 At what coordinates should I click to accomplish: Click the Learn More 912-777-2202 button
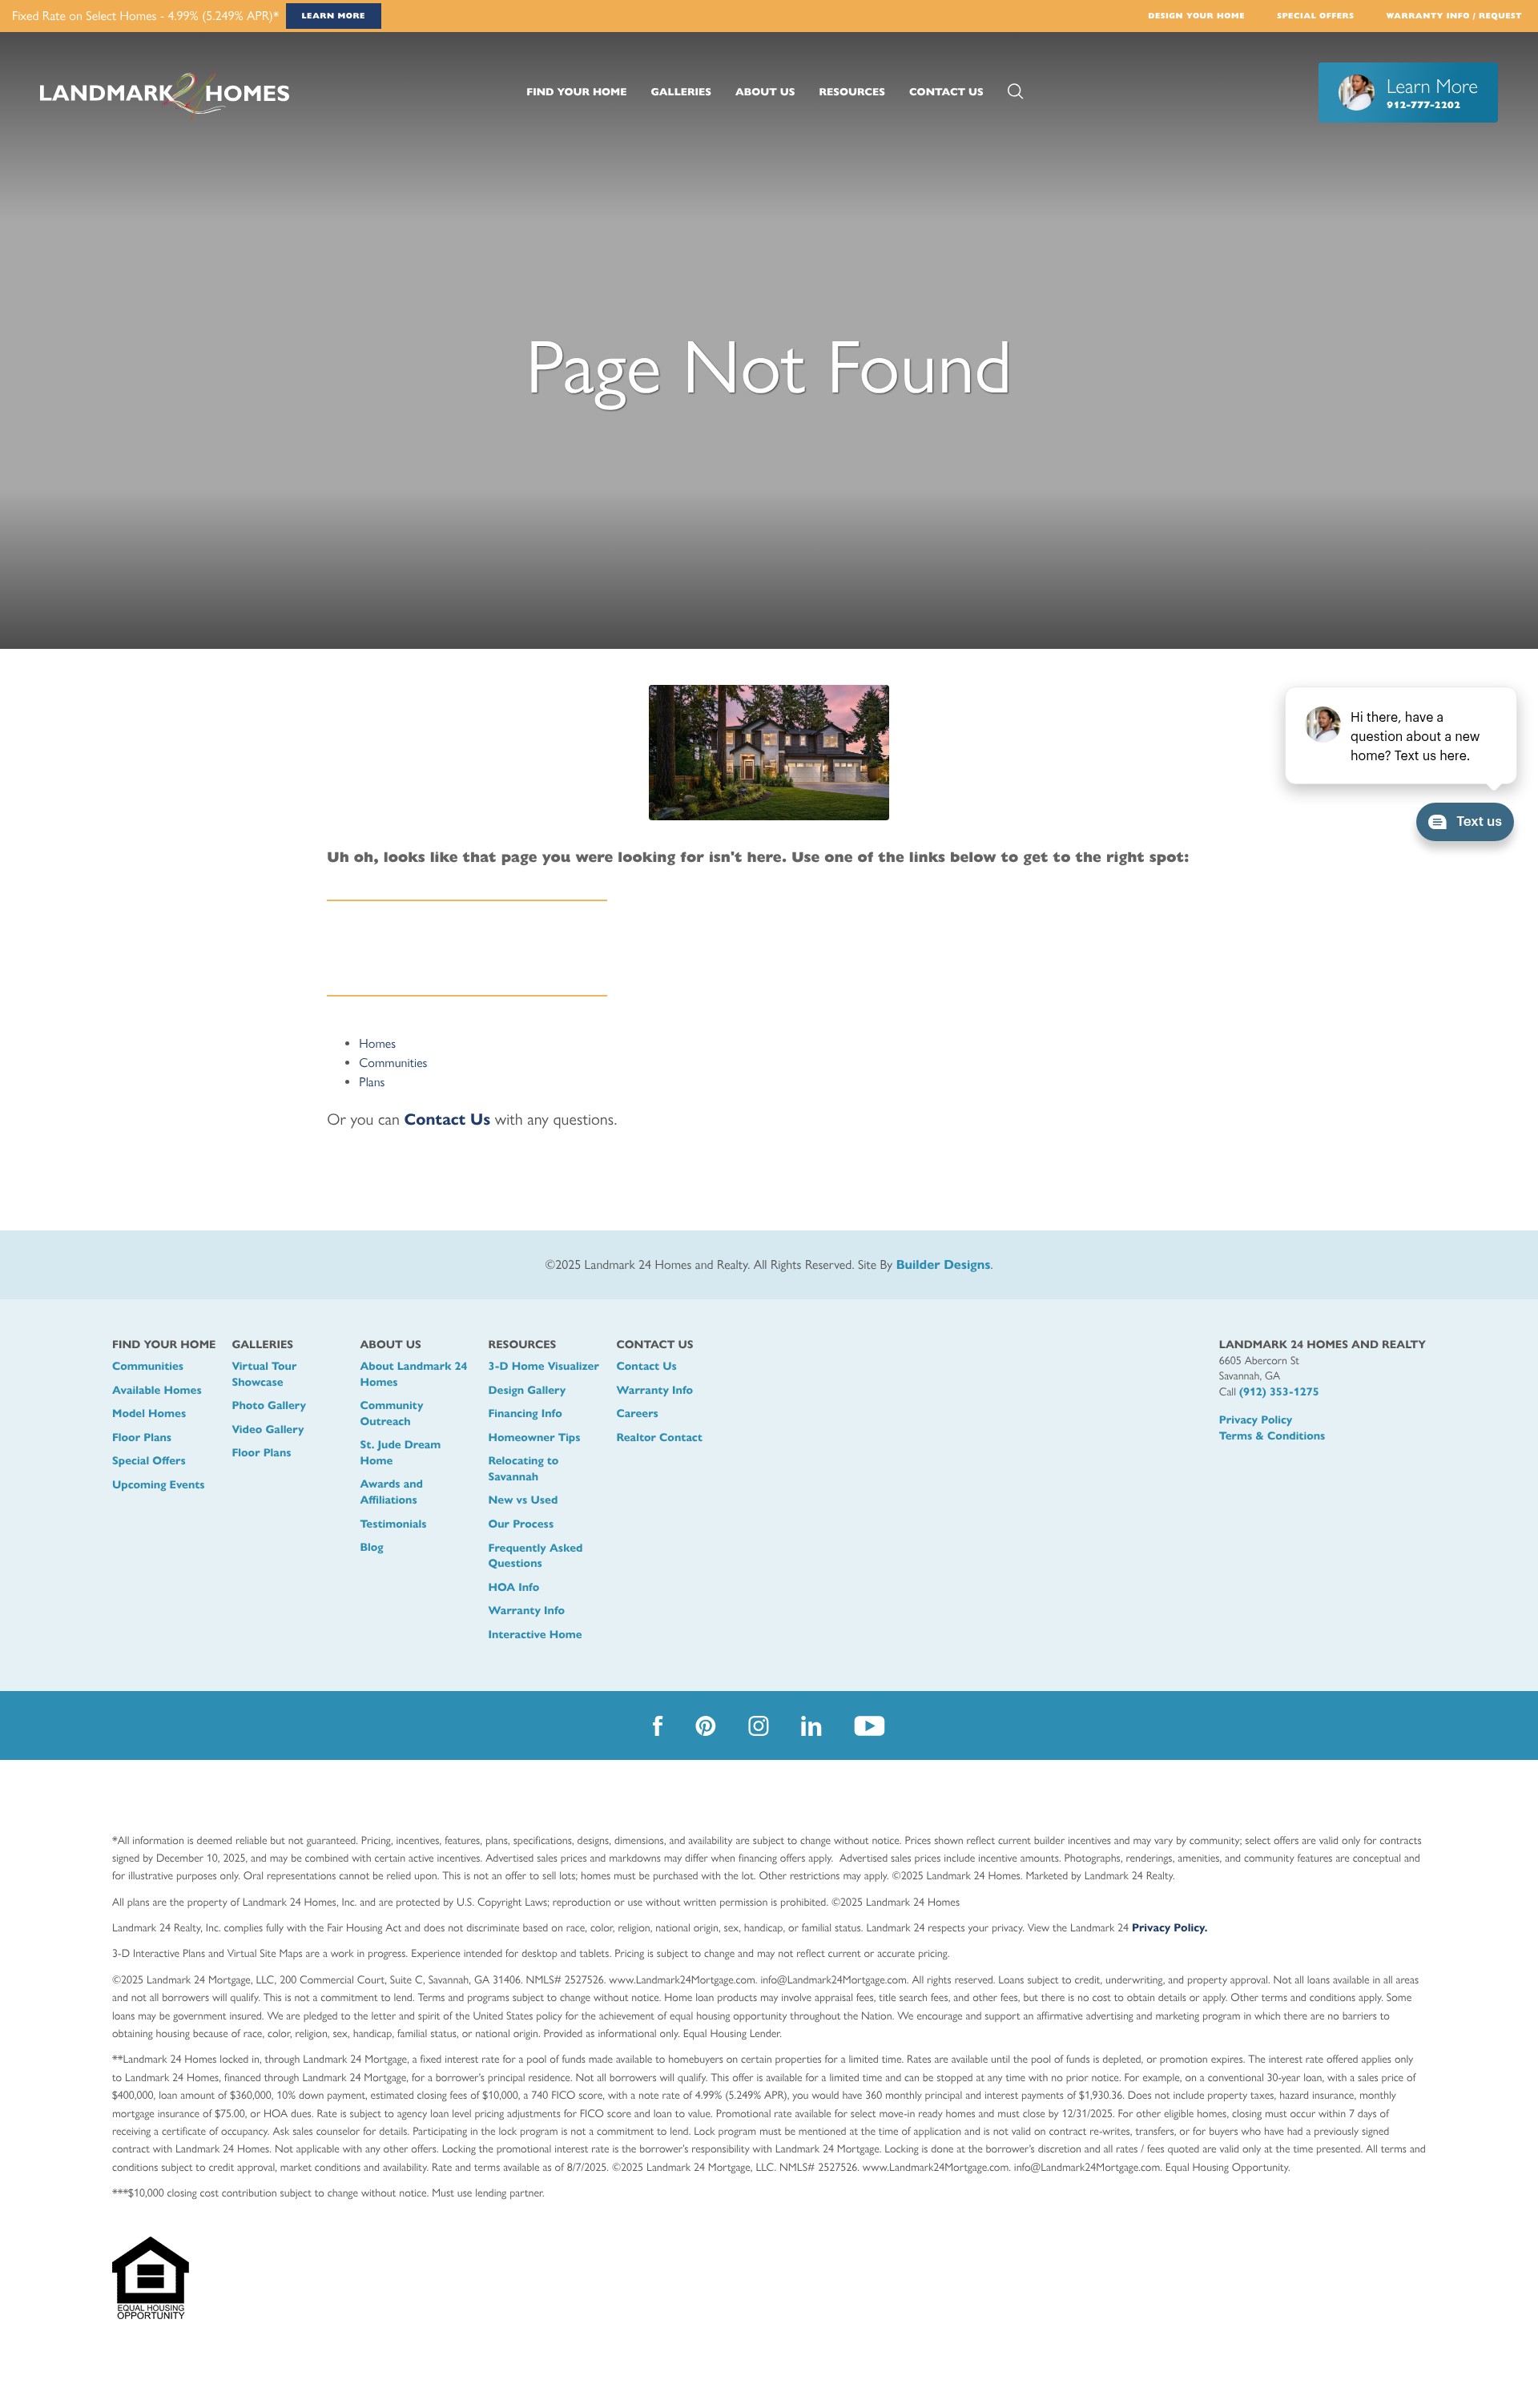pos(1407,93)
